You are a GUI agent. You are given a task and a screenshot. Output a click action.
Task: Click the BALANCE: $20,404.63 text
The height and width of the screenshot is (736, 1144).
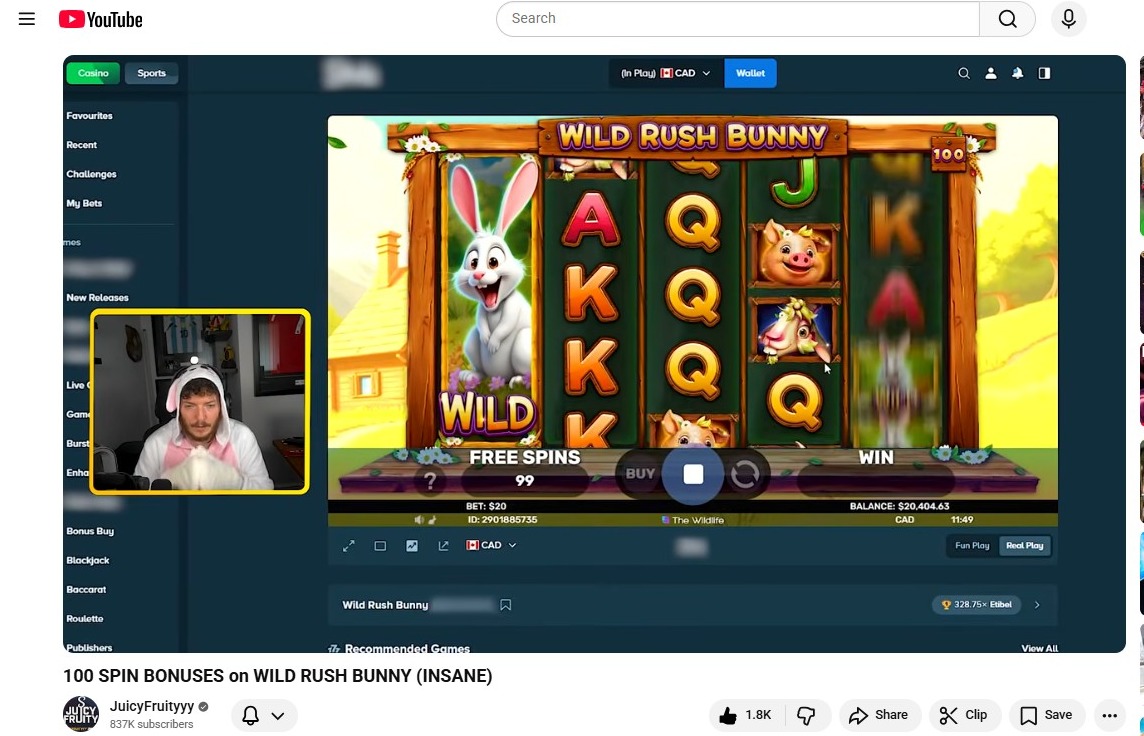click(899, 505)
